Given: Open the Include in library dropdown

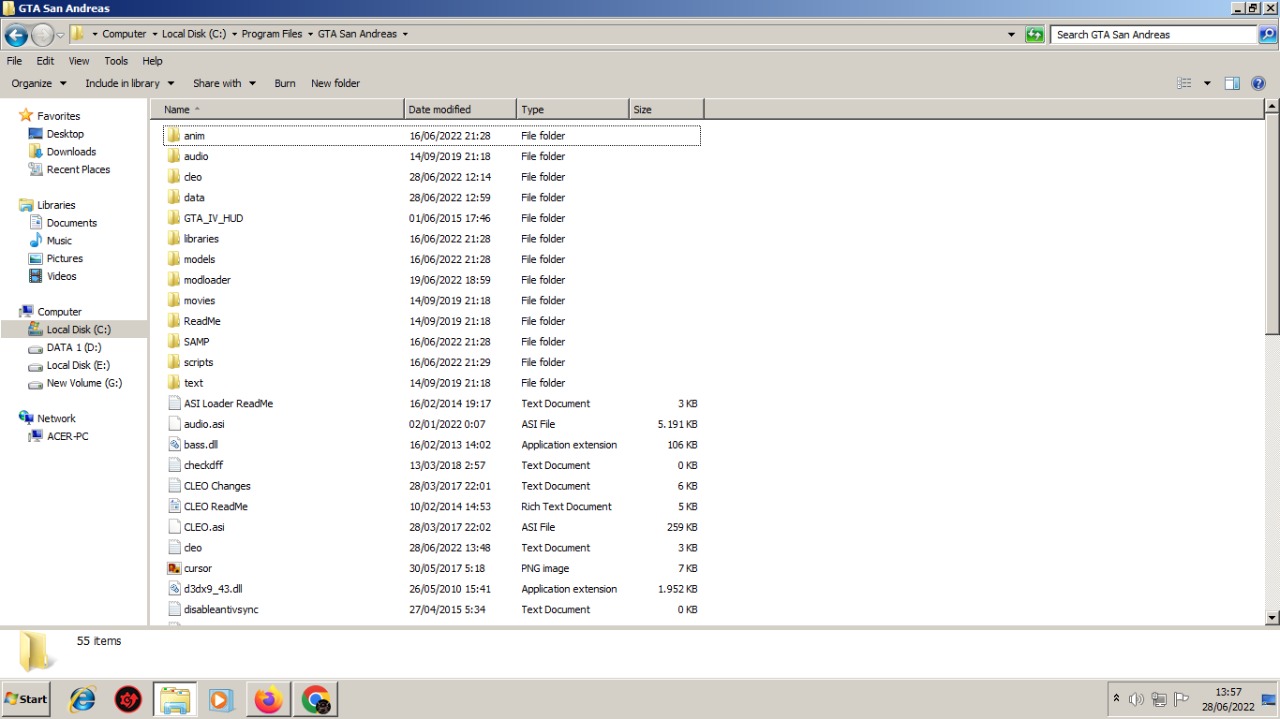Looking at the screenshot, I should pyautogui.click(x=129, y=83).
